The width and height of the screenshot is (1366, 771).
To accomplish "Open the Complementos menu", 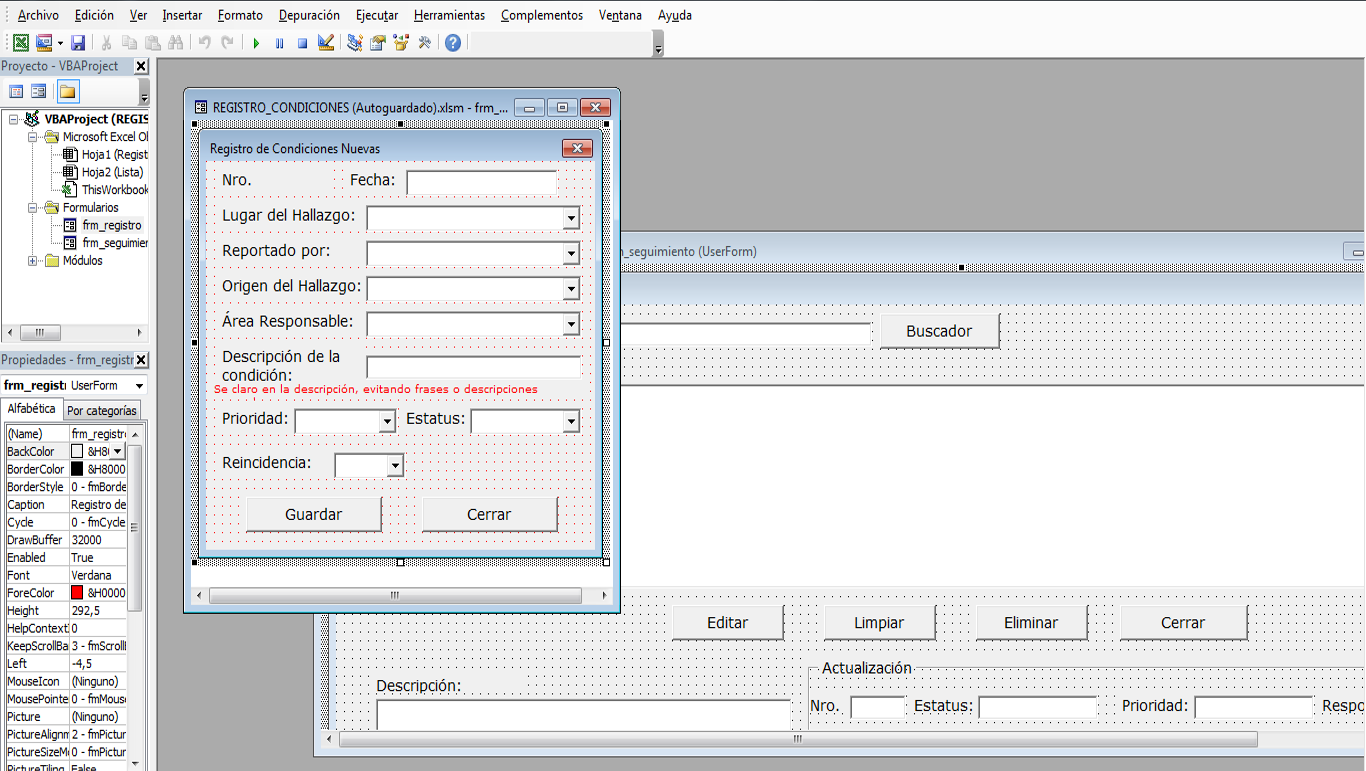I will (542, 15).
